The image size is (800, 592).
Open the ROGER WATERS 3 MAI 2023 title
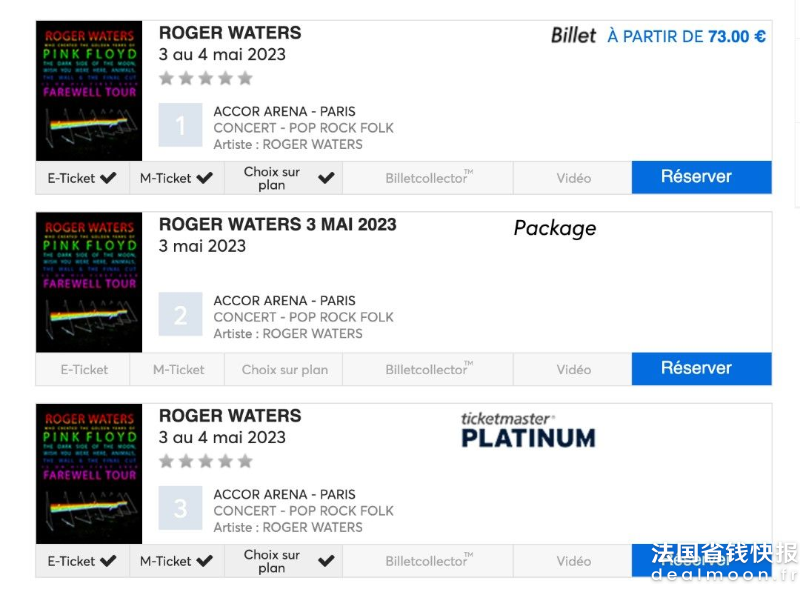[278, 225]
